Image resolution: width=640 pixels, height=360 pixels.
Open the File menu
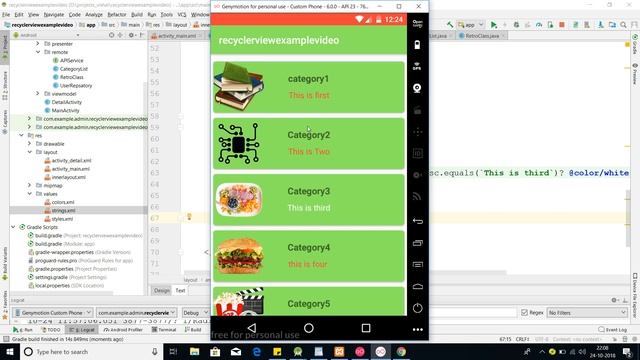click(6, 14)
